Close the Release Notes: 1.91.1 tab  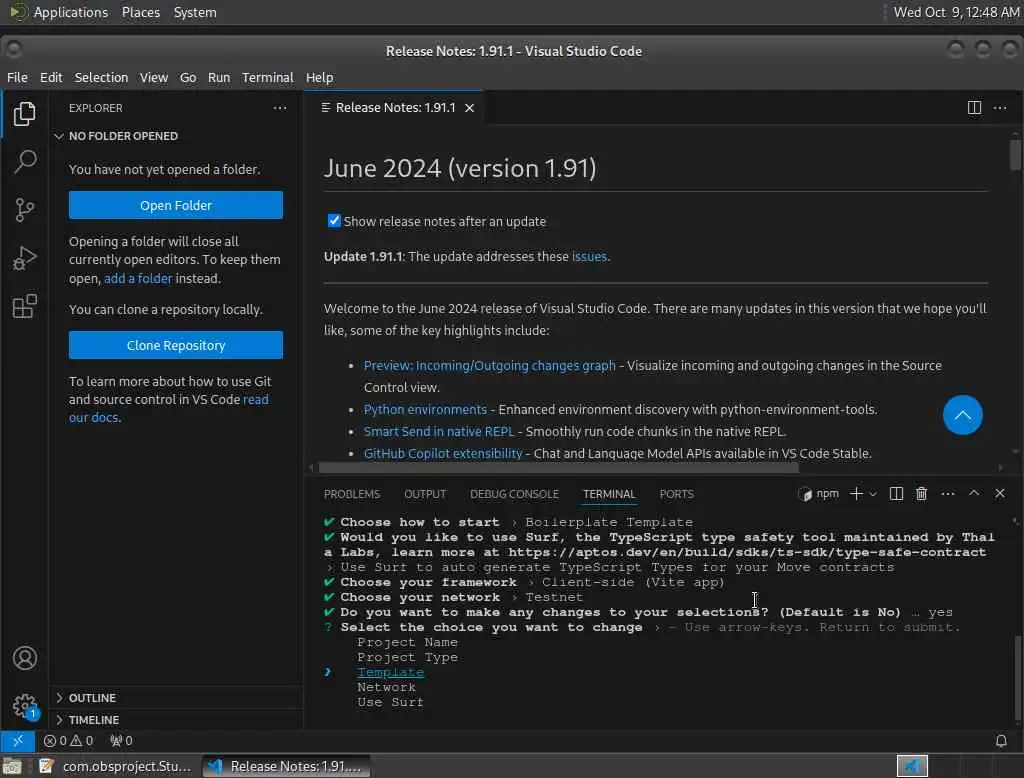click(469, 108)
